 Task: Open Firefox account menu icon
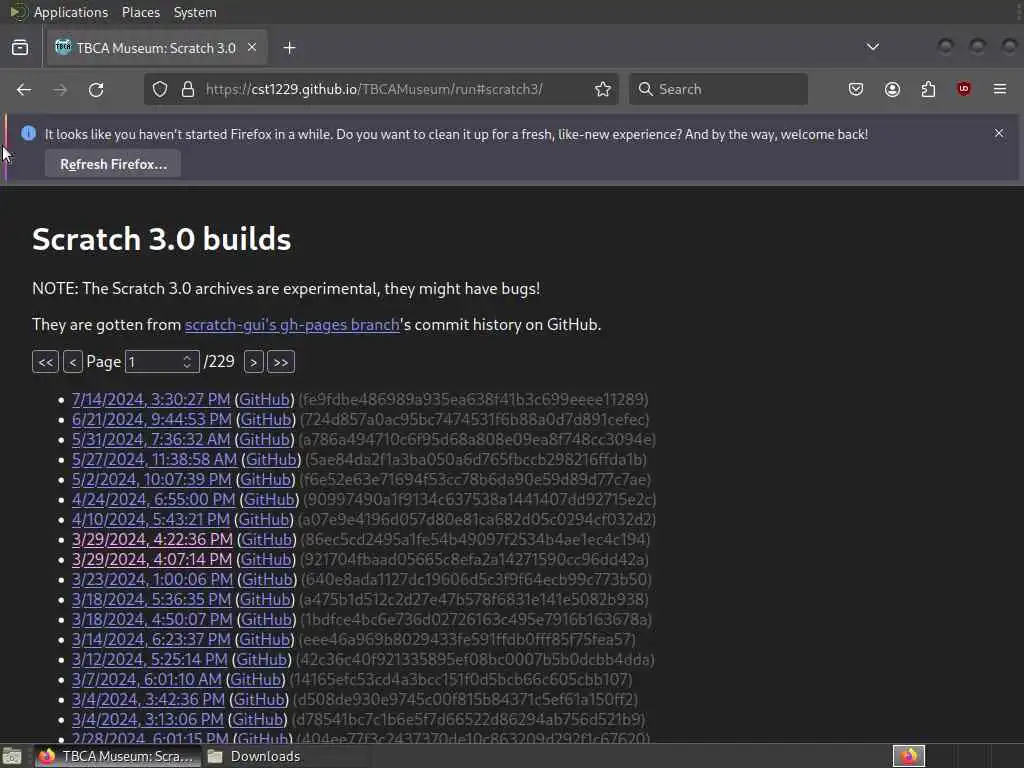tap(892, 89)
